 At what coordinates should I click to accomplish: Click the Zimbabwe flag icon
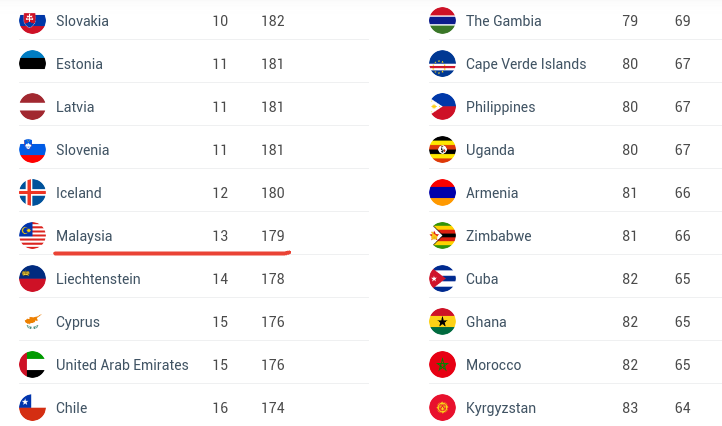click(x=442, y=235)
